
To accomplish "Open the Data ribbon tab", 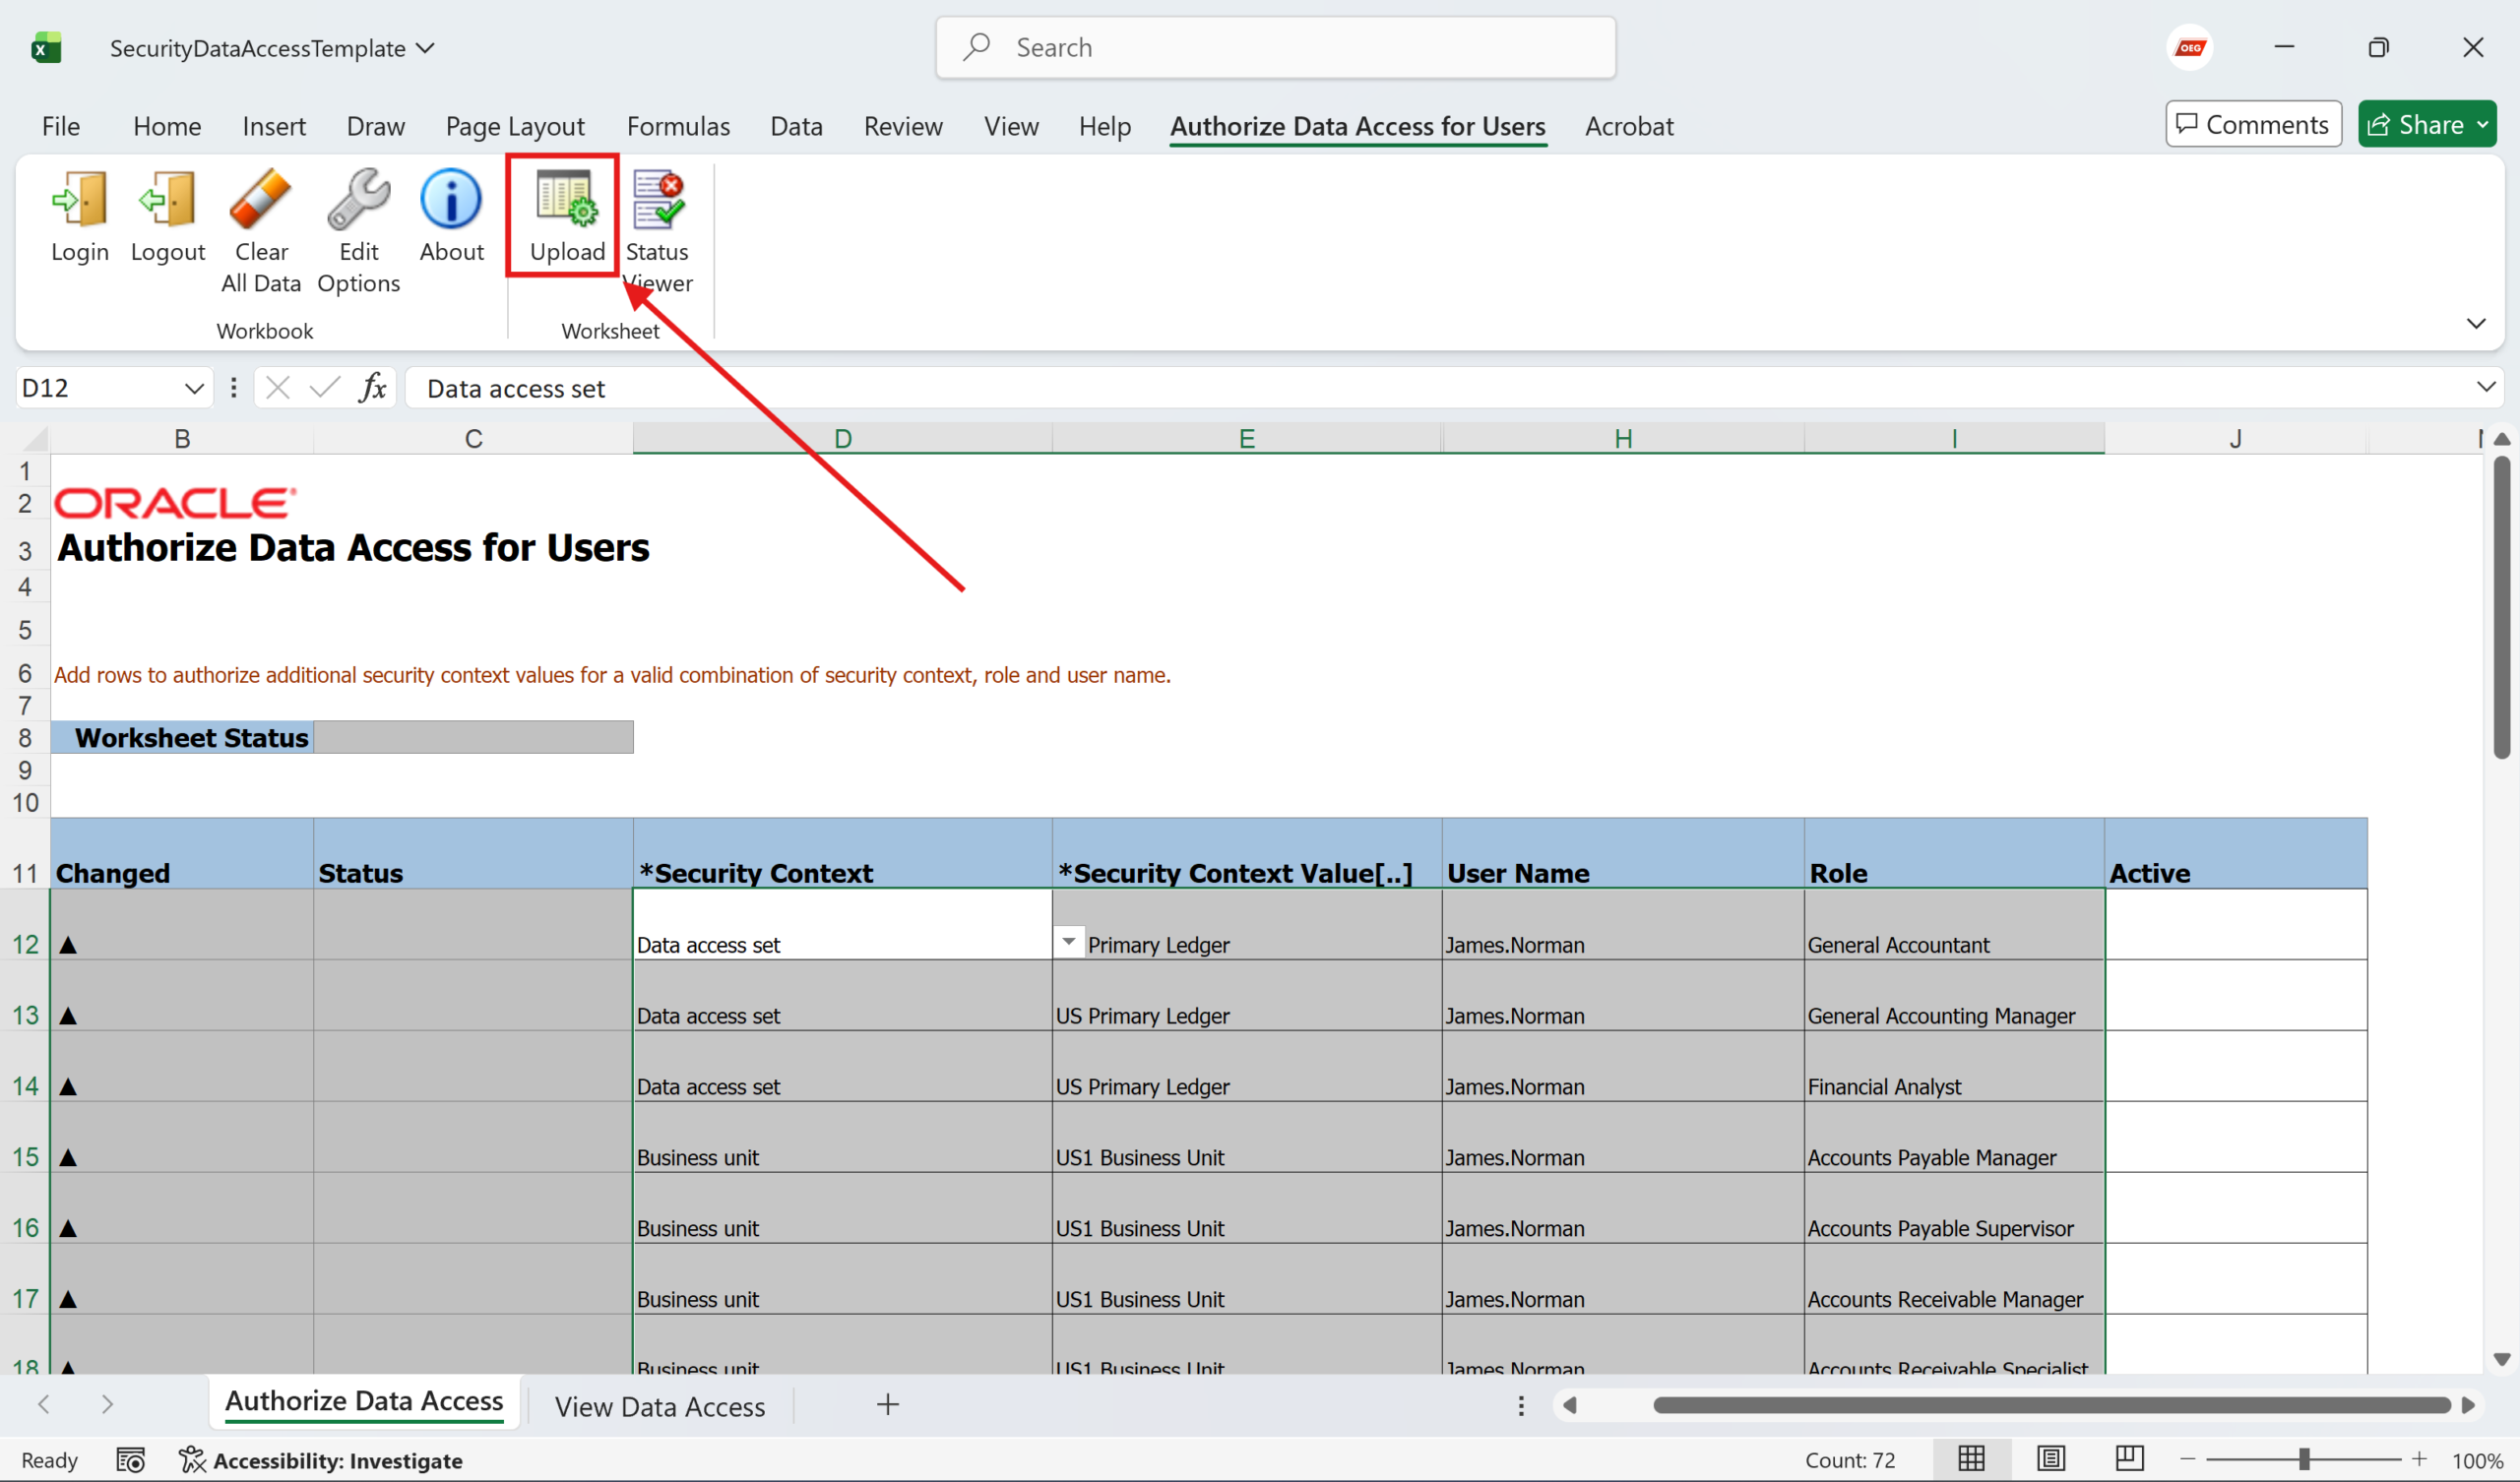I will (x=796, y=126).
